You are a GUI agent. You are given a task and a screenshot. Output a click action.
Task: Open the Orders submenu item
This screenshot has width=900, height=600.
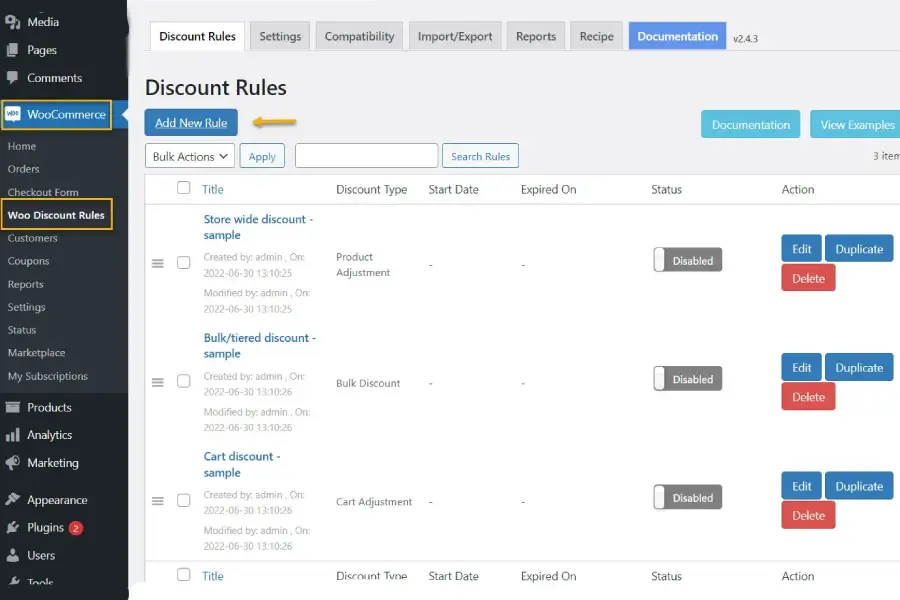pyautogui.click(x=24, y=169)
